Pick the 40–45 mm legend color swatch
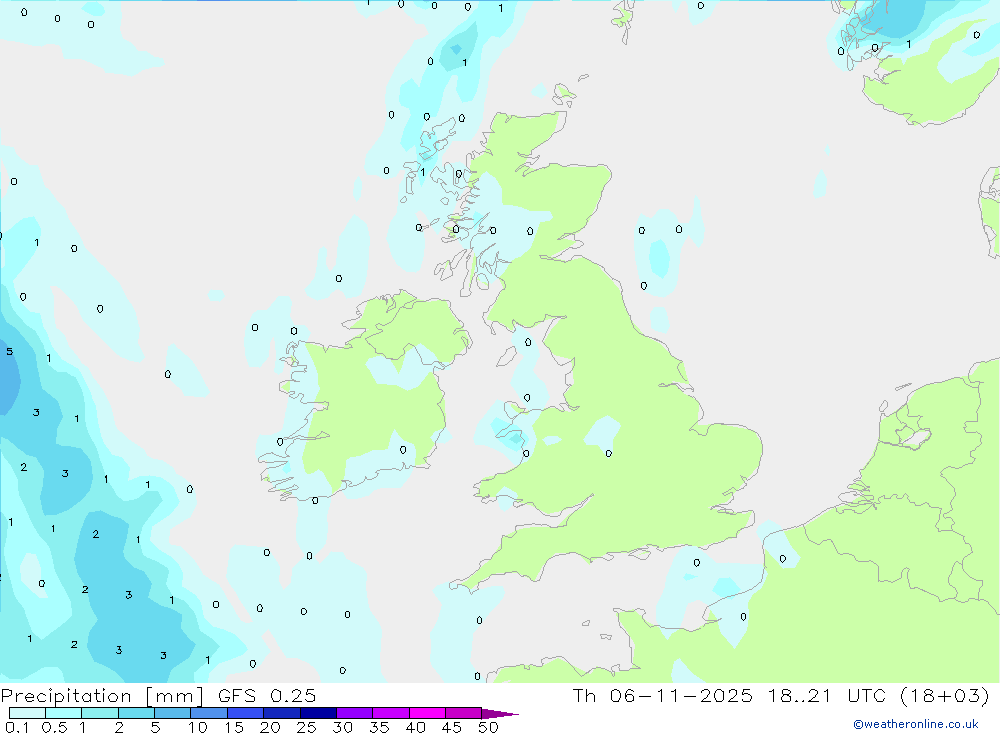1000x733 pixels. click(427, 713)
